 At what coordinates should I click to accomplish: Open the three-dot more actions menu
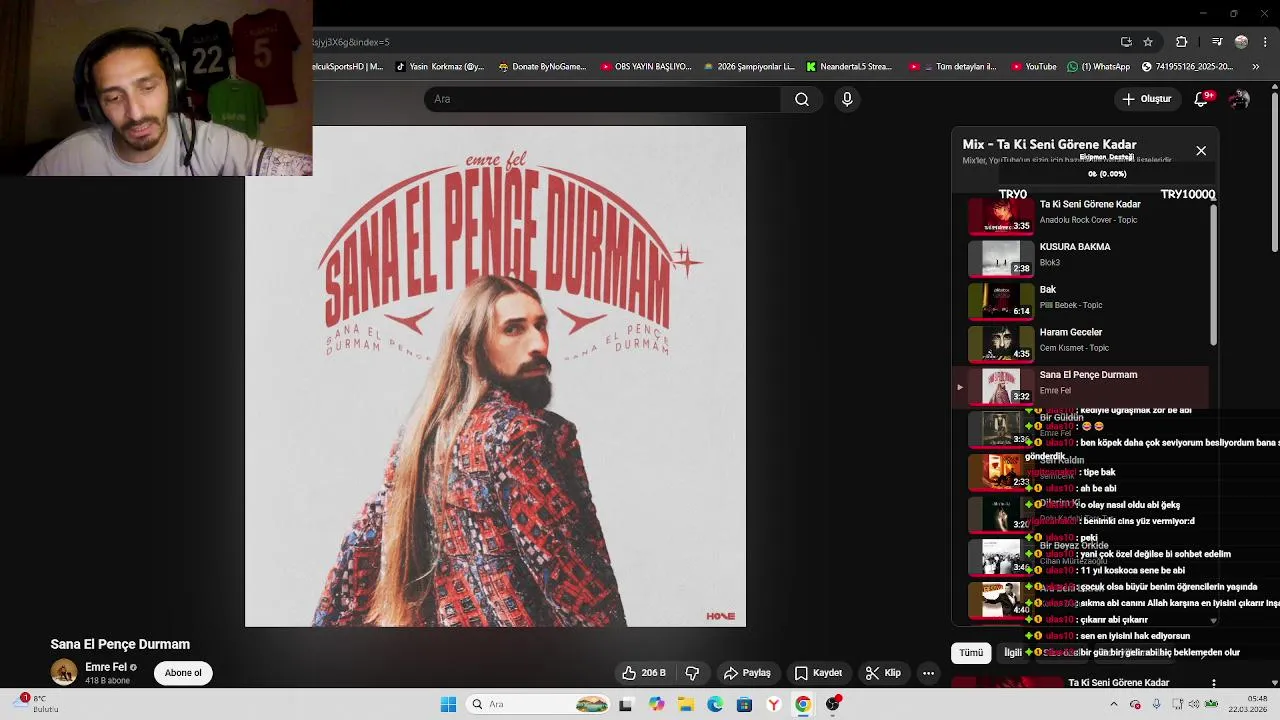(928, 673)
